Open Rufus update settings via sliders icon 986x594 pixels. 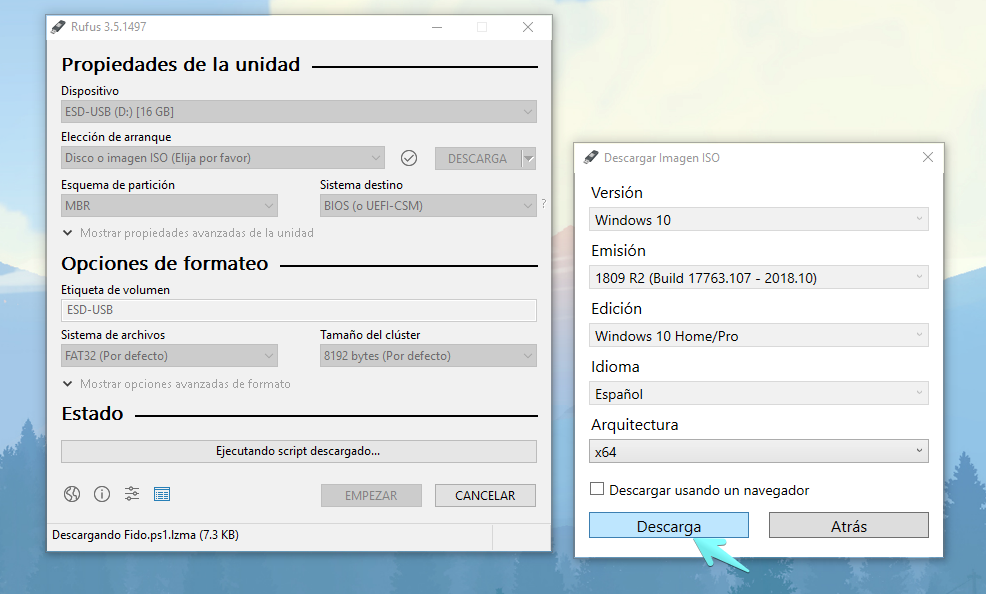(131, 494)
